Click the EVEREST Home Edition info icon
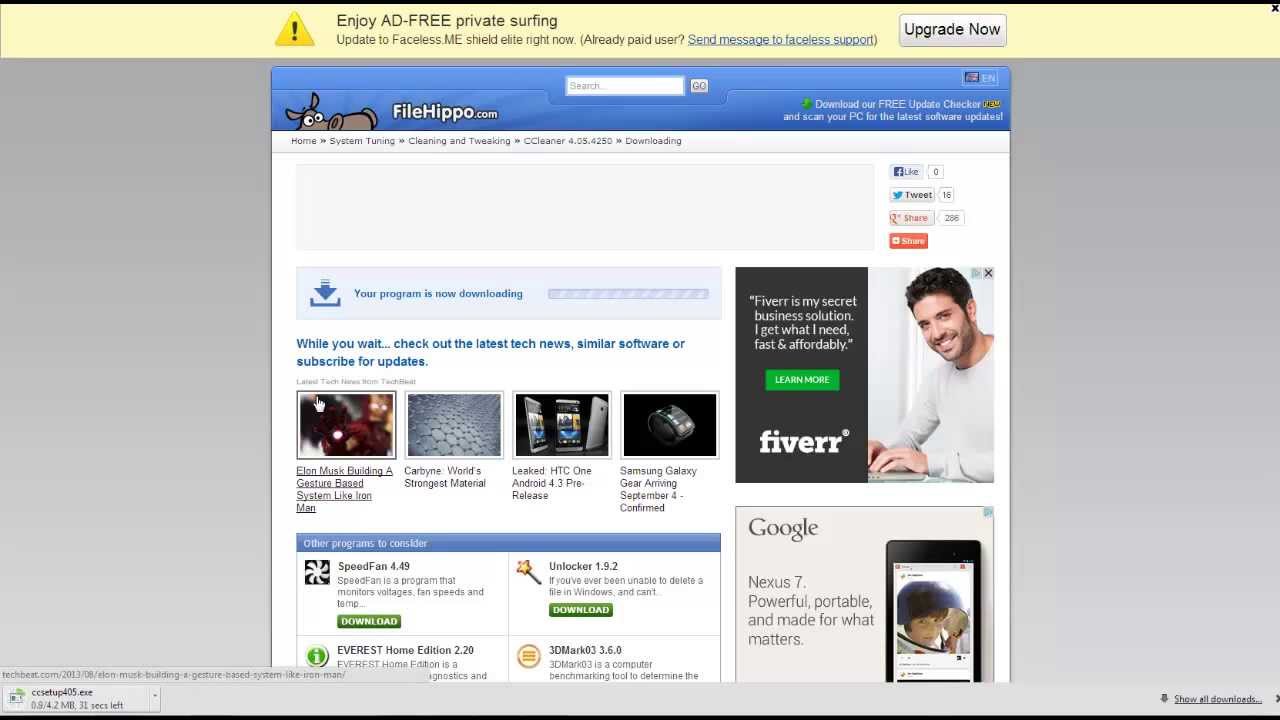1280x720 pixels. point(317,656)
